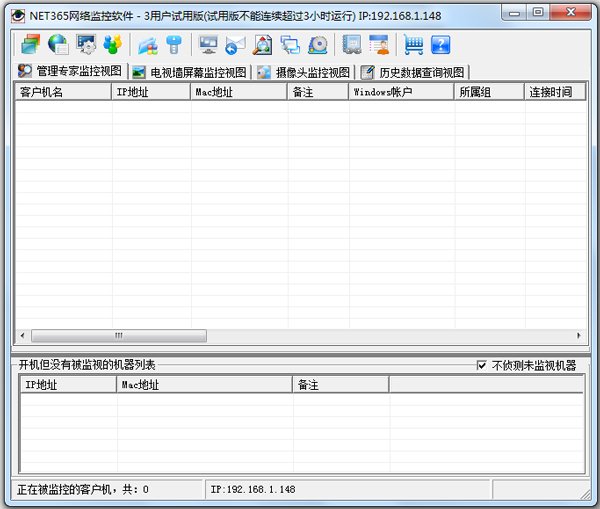
Task: Open the monitor with gear settings icon
Action: click(x=86, y=44)
